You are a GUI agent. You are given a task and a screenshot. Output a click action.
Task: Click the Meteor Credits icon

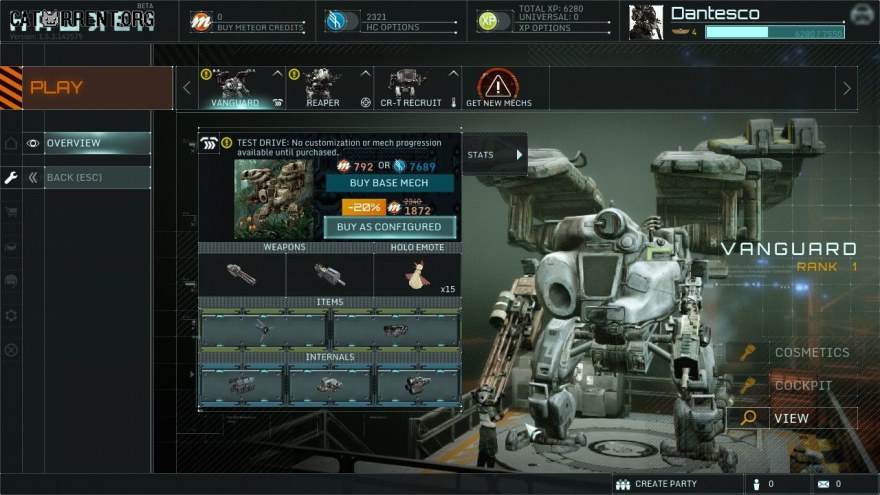(x=201, y=22)
